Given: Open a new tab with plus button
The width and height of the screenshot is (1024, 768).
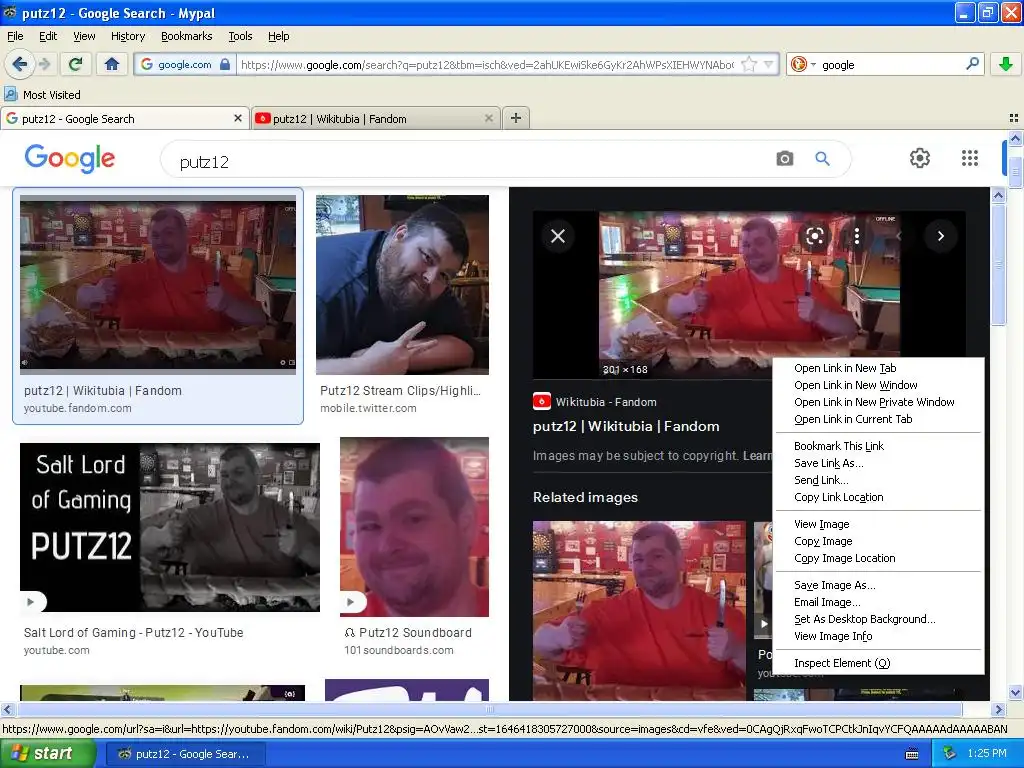Looking at the screenshot, I should tap(516, 118).
